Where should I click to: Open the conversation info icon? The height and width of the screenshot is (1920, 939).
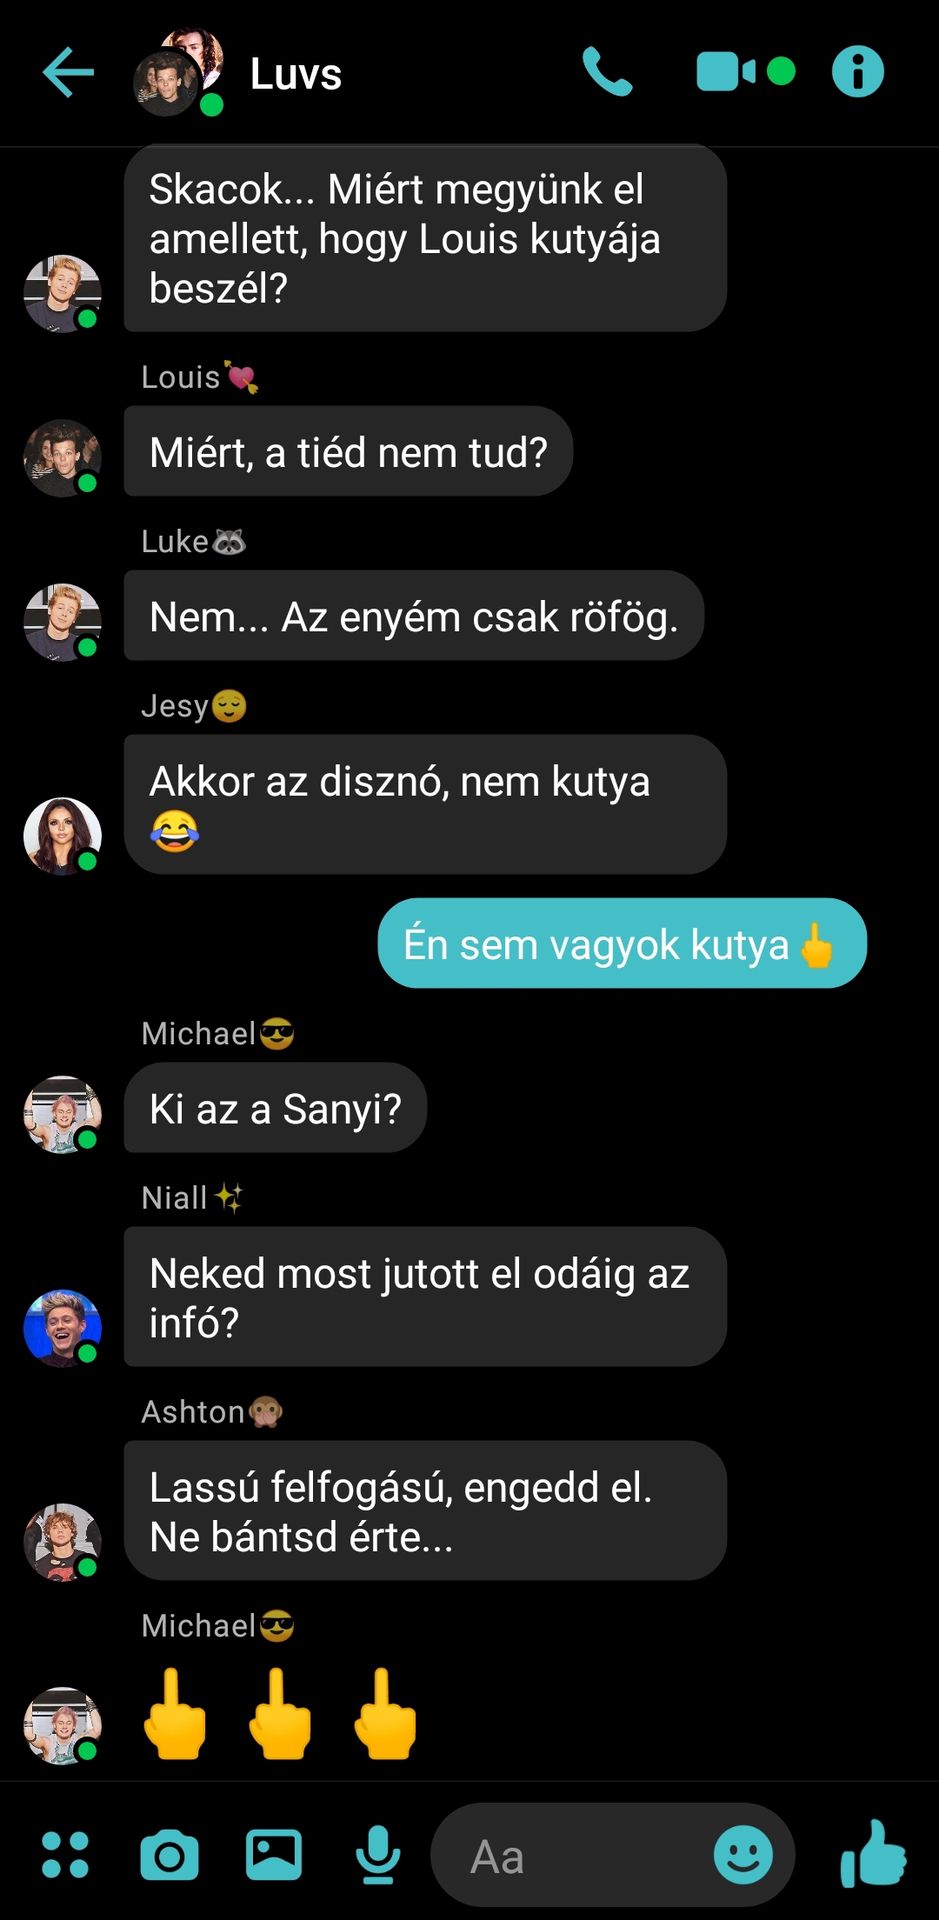click(858, 72)
